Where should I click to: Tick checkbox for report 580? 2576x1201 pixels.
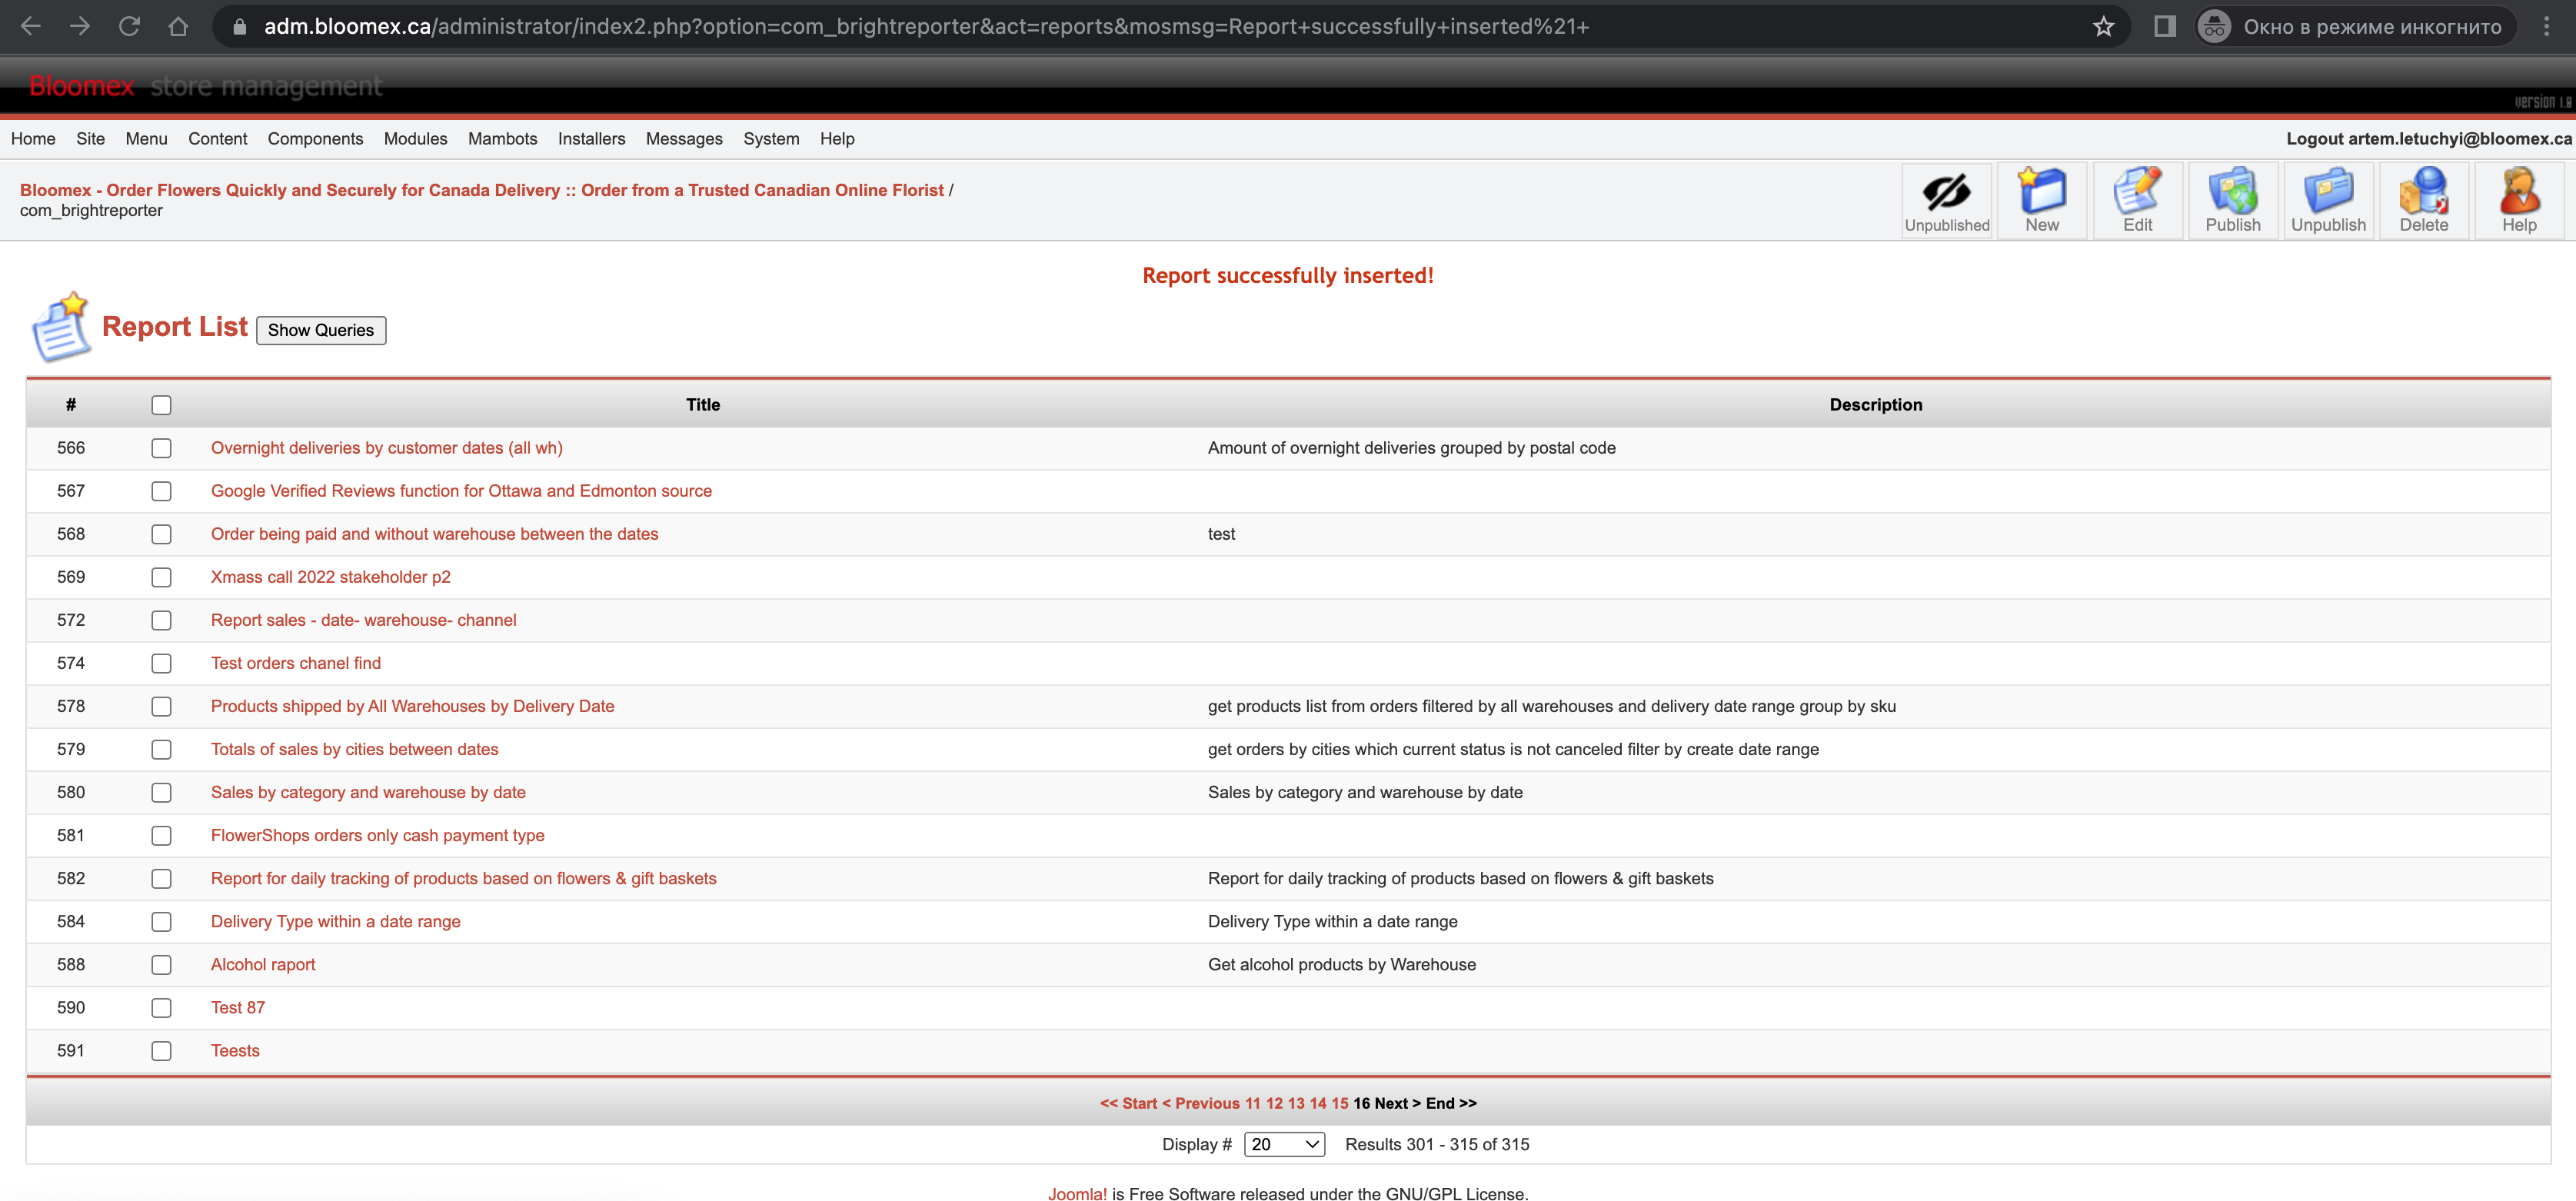point(161,792)
